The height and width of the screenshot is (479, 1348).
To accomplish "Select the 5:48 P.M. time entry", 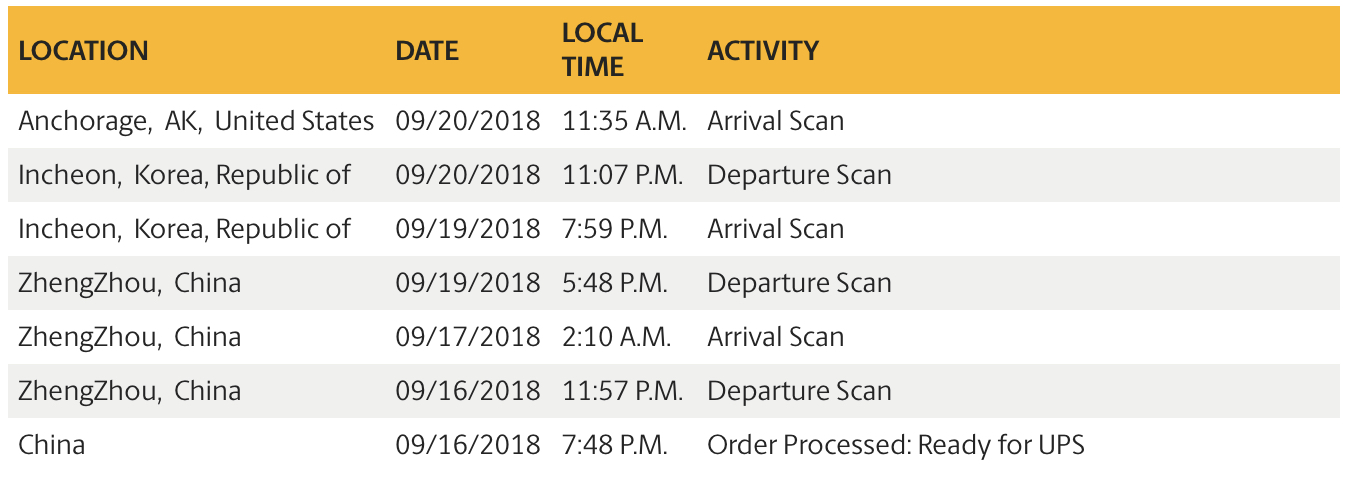I will pyautogui.click(x=614, y=283).
